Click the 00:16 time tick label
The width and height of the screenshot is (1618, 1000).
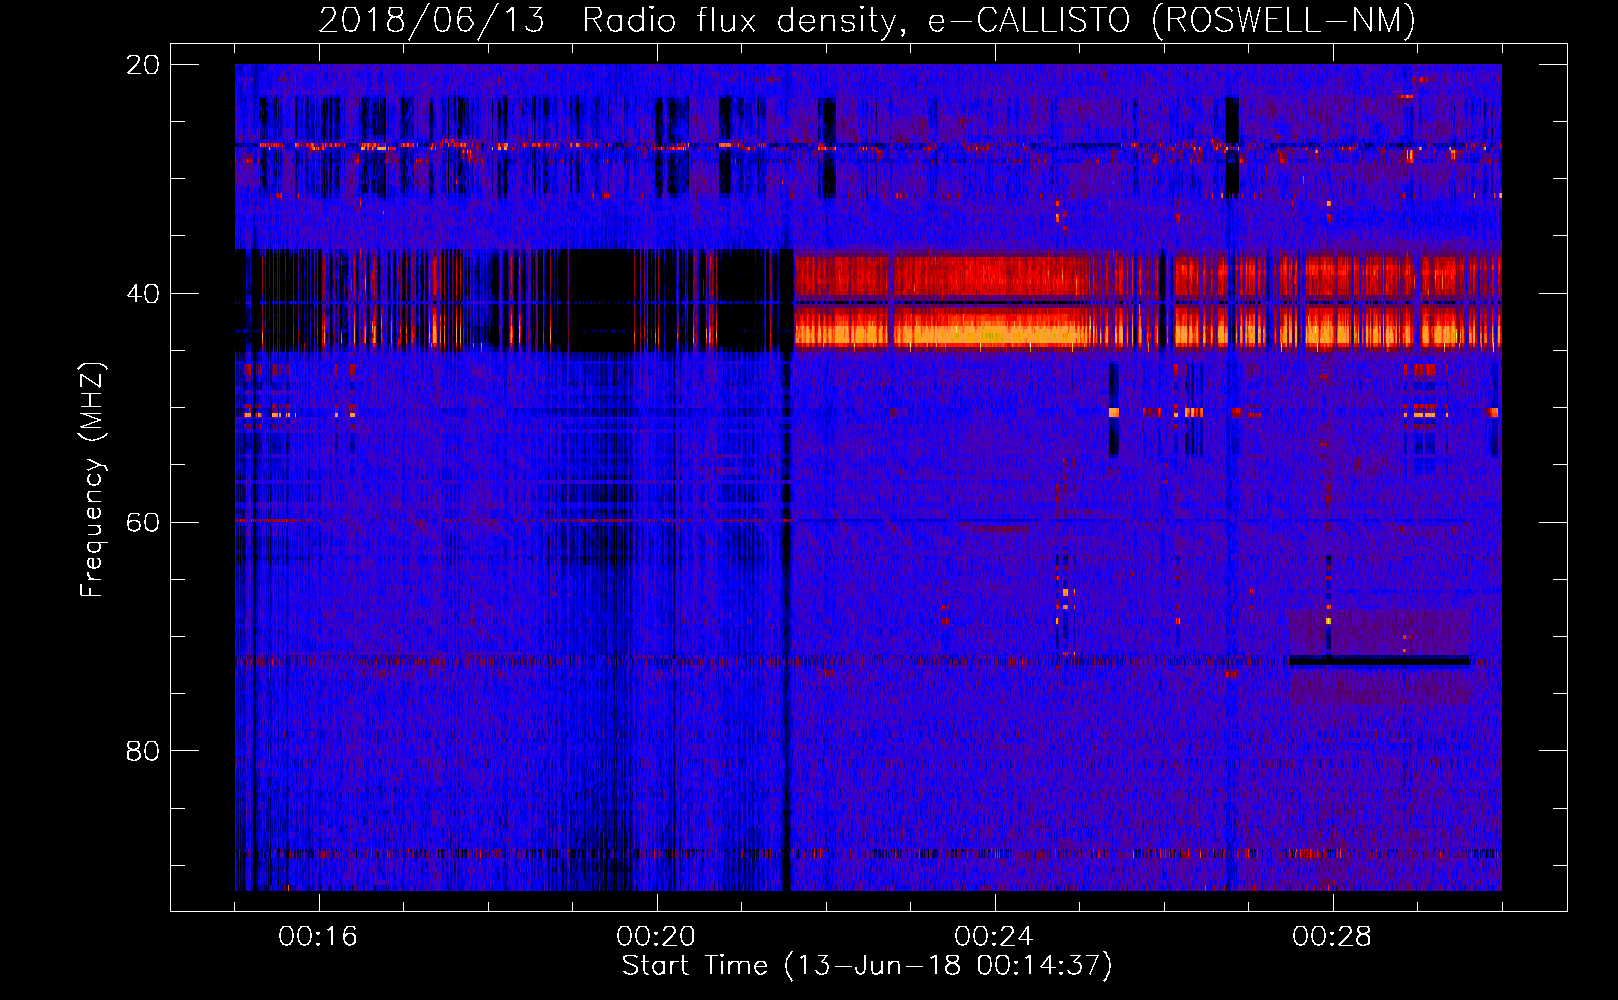click(x=318, y=937)
